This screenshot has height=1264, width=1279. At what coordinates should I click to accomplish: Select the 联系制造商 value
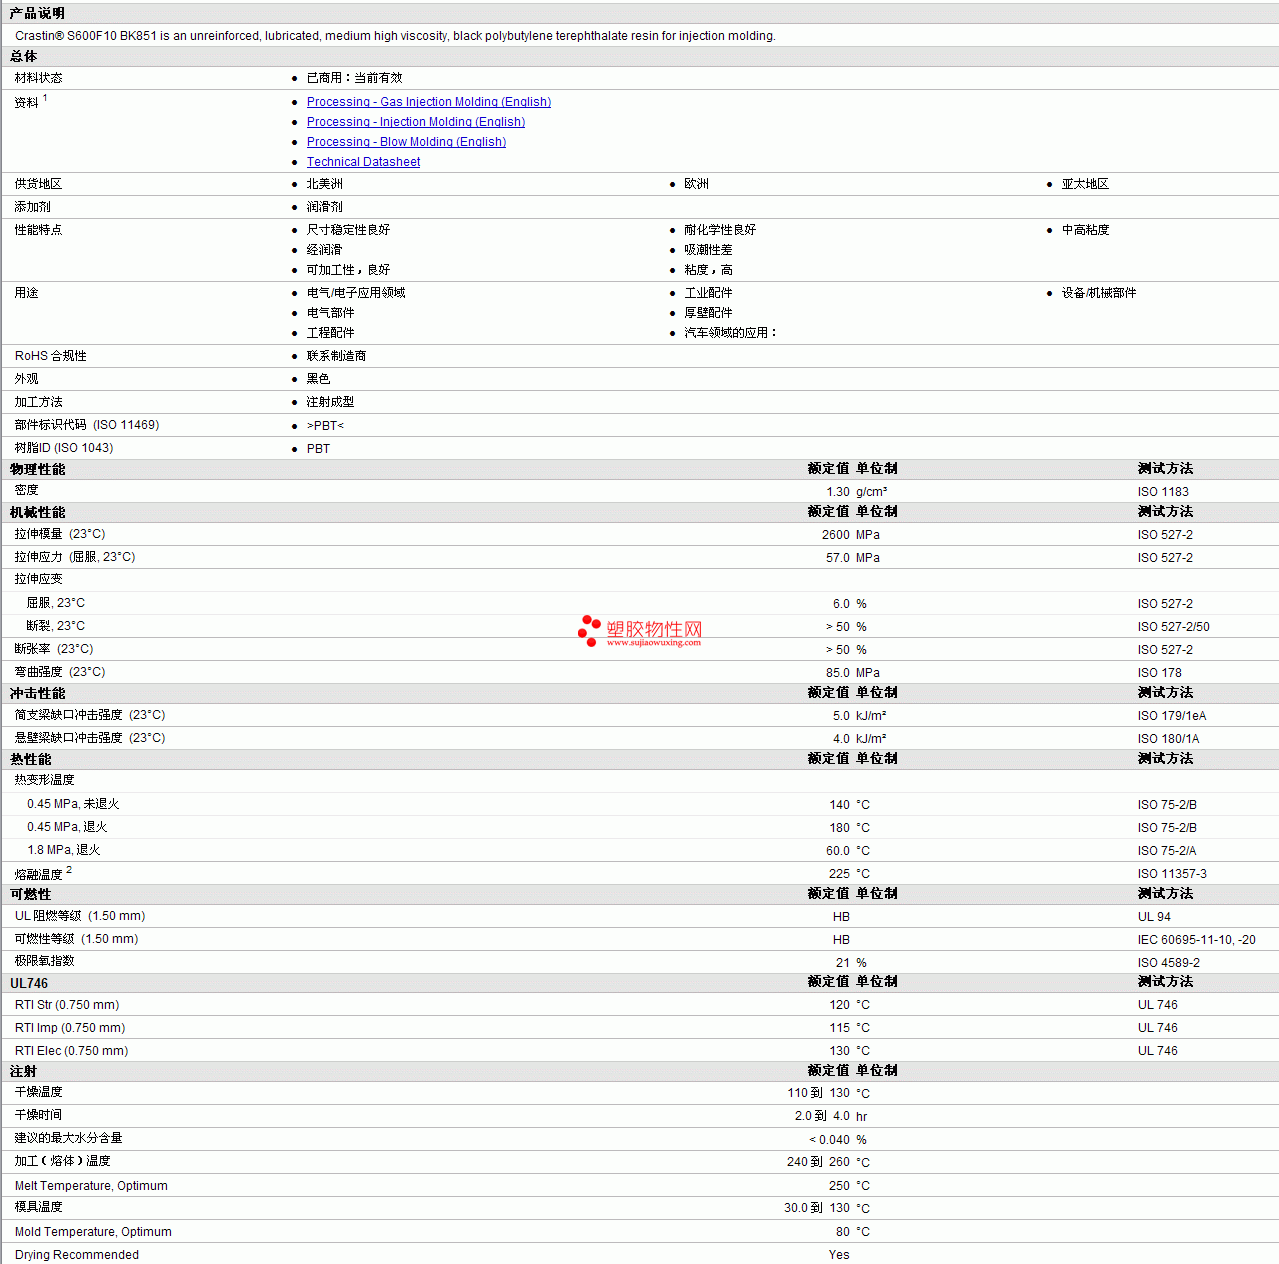click(336, 356)
